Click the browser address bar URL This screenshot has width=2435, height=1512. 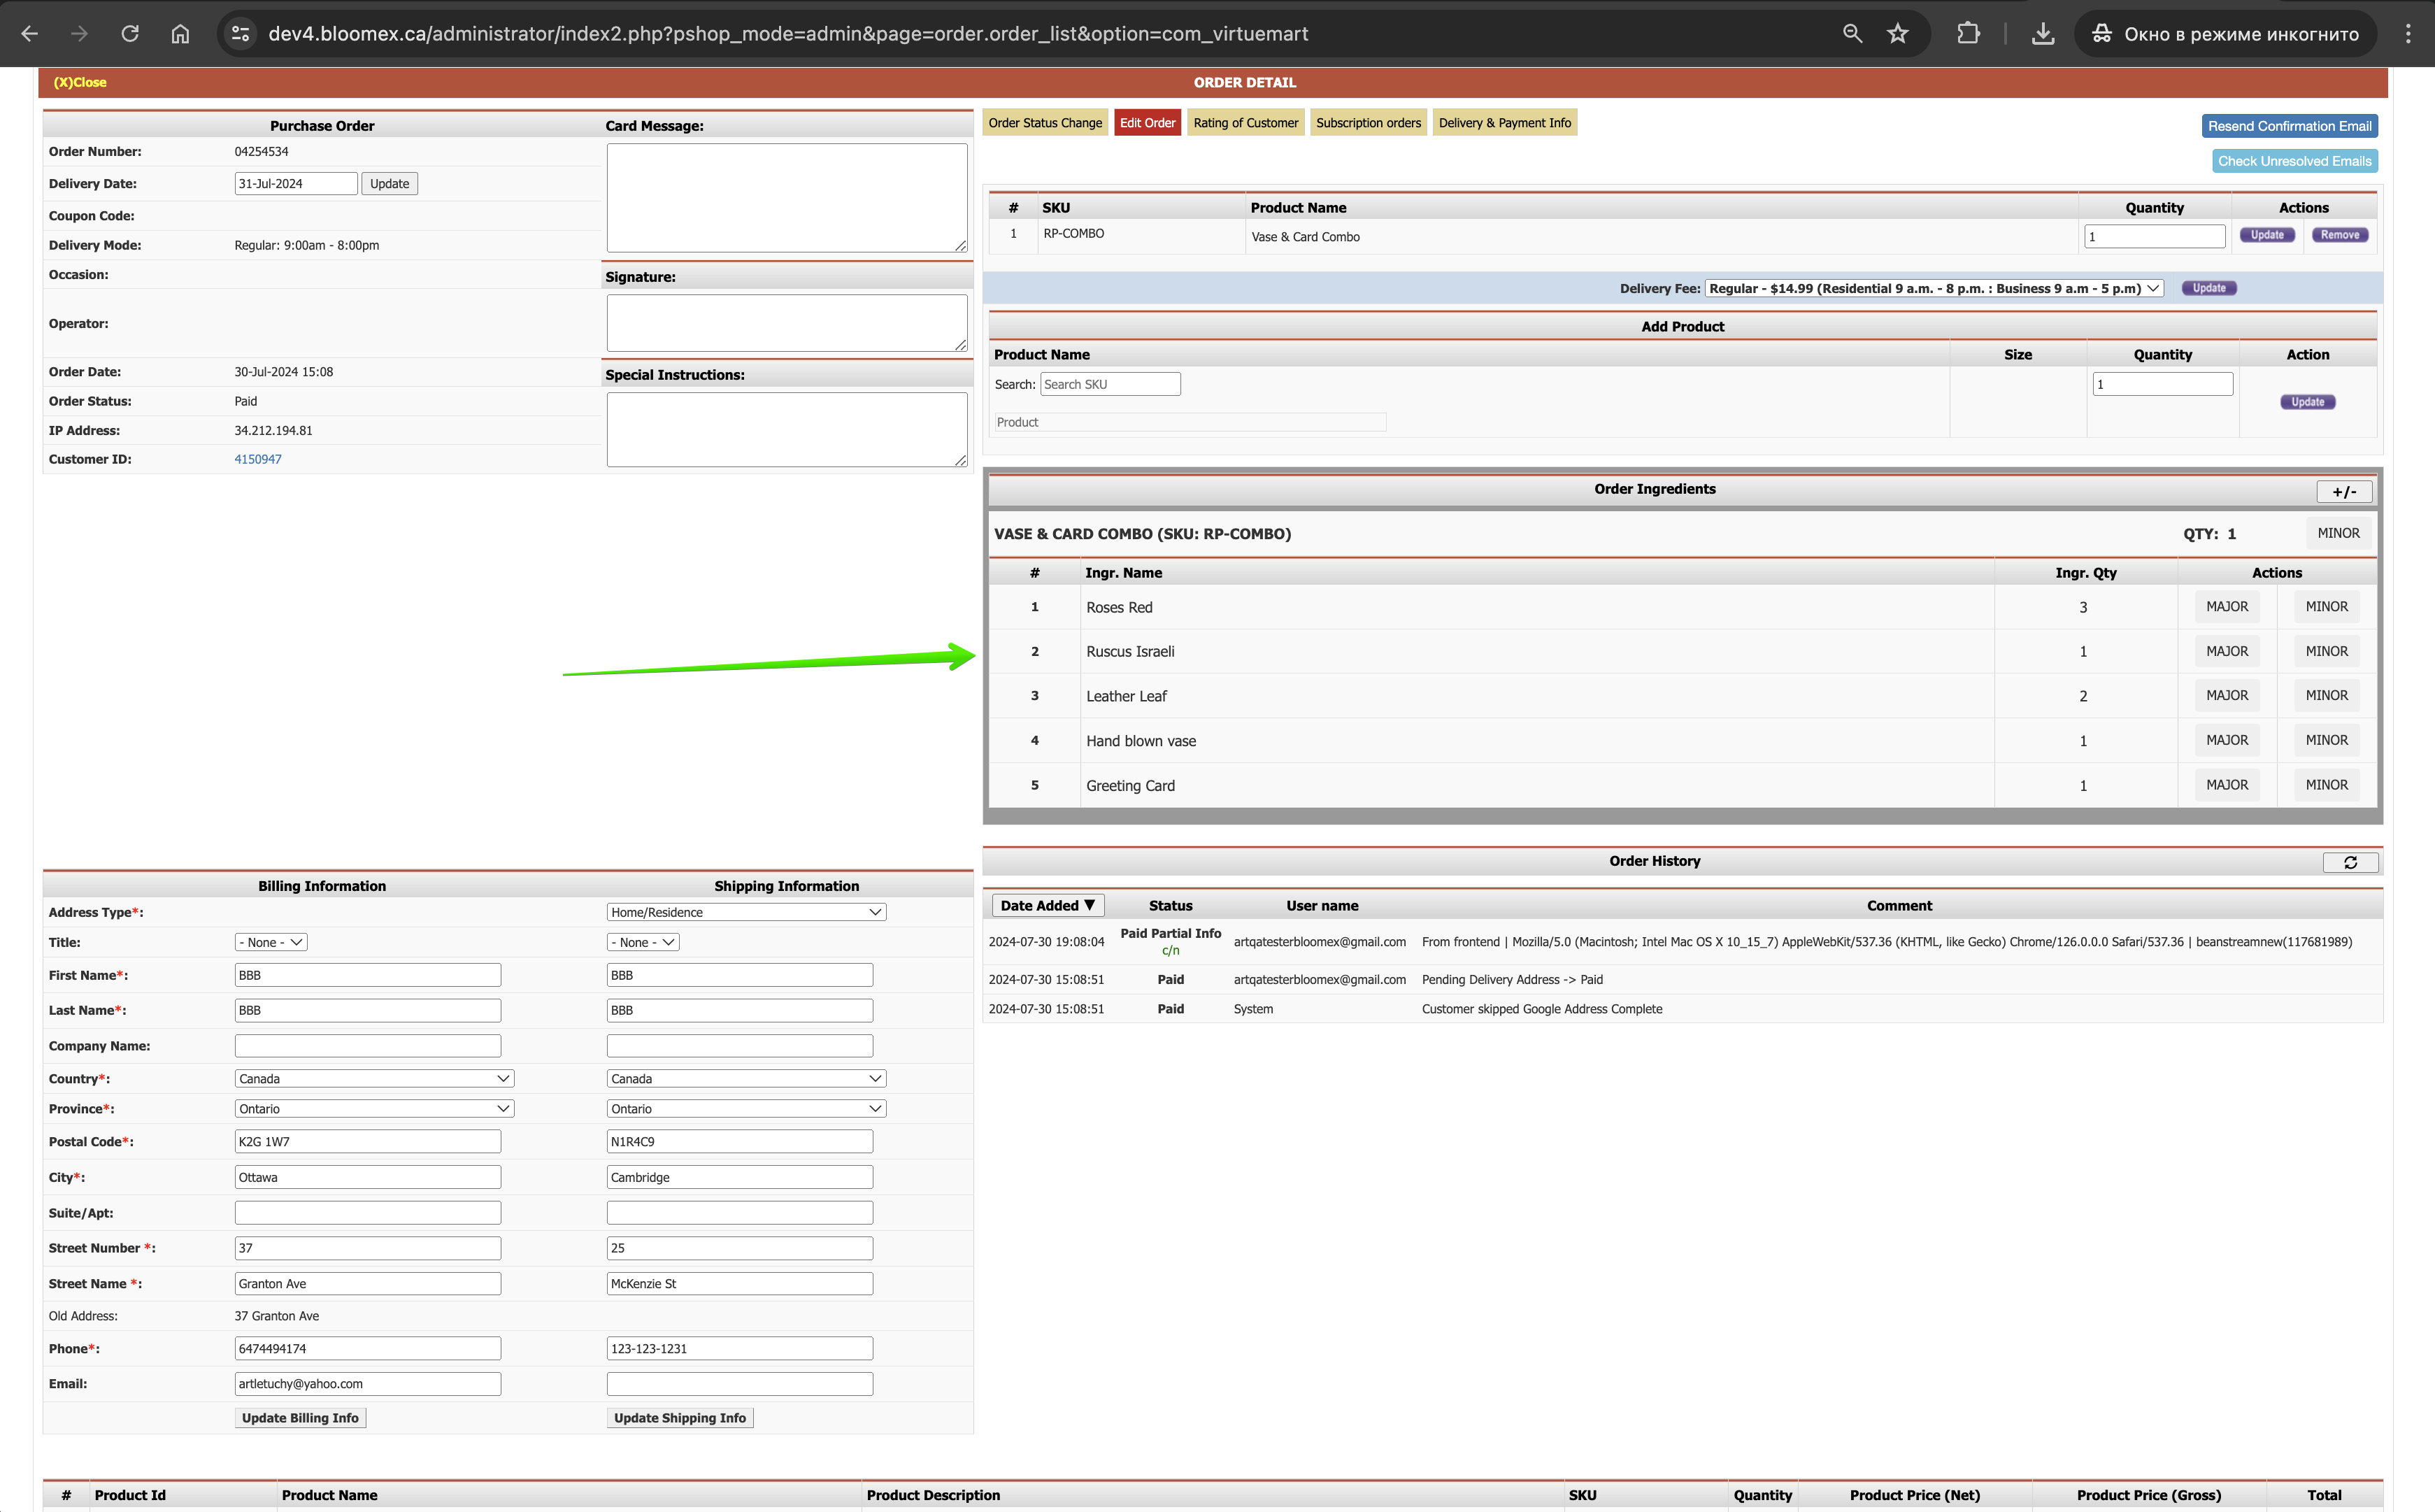tap(788, 34)
